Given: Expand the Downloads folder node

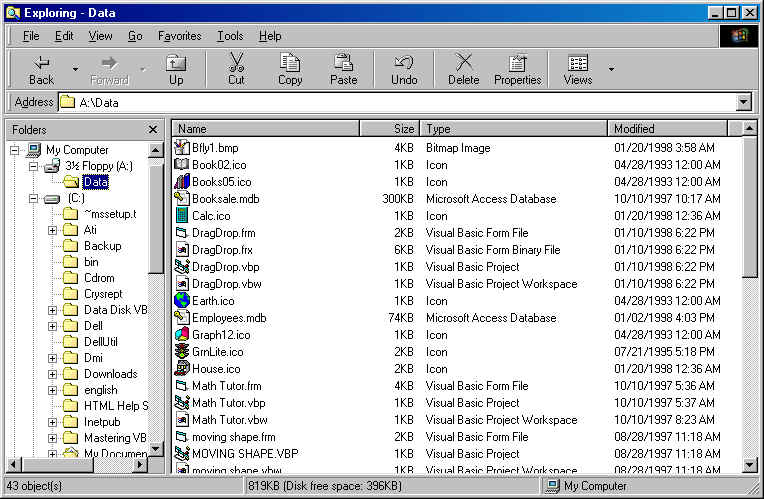Looking at the screenshot, I should [52, 375].
